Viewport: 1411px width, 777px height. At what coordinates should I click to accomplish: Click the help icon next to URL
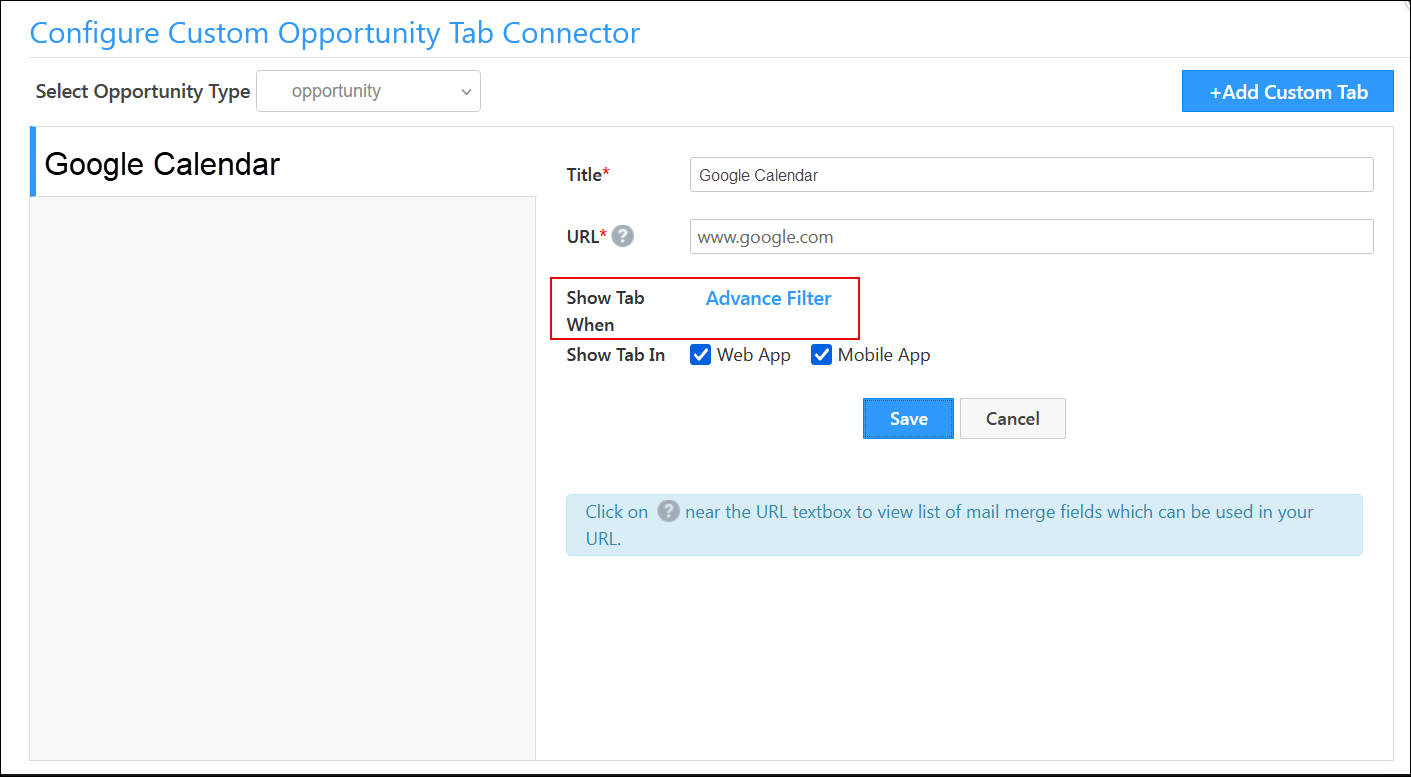(622, 235)
